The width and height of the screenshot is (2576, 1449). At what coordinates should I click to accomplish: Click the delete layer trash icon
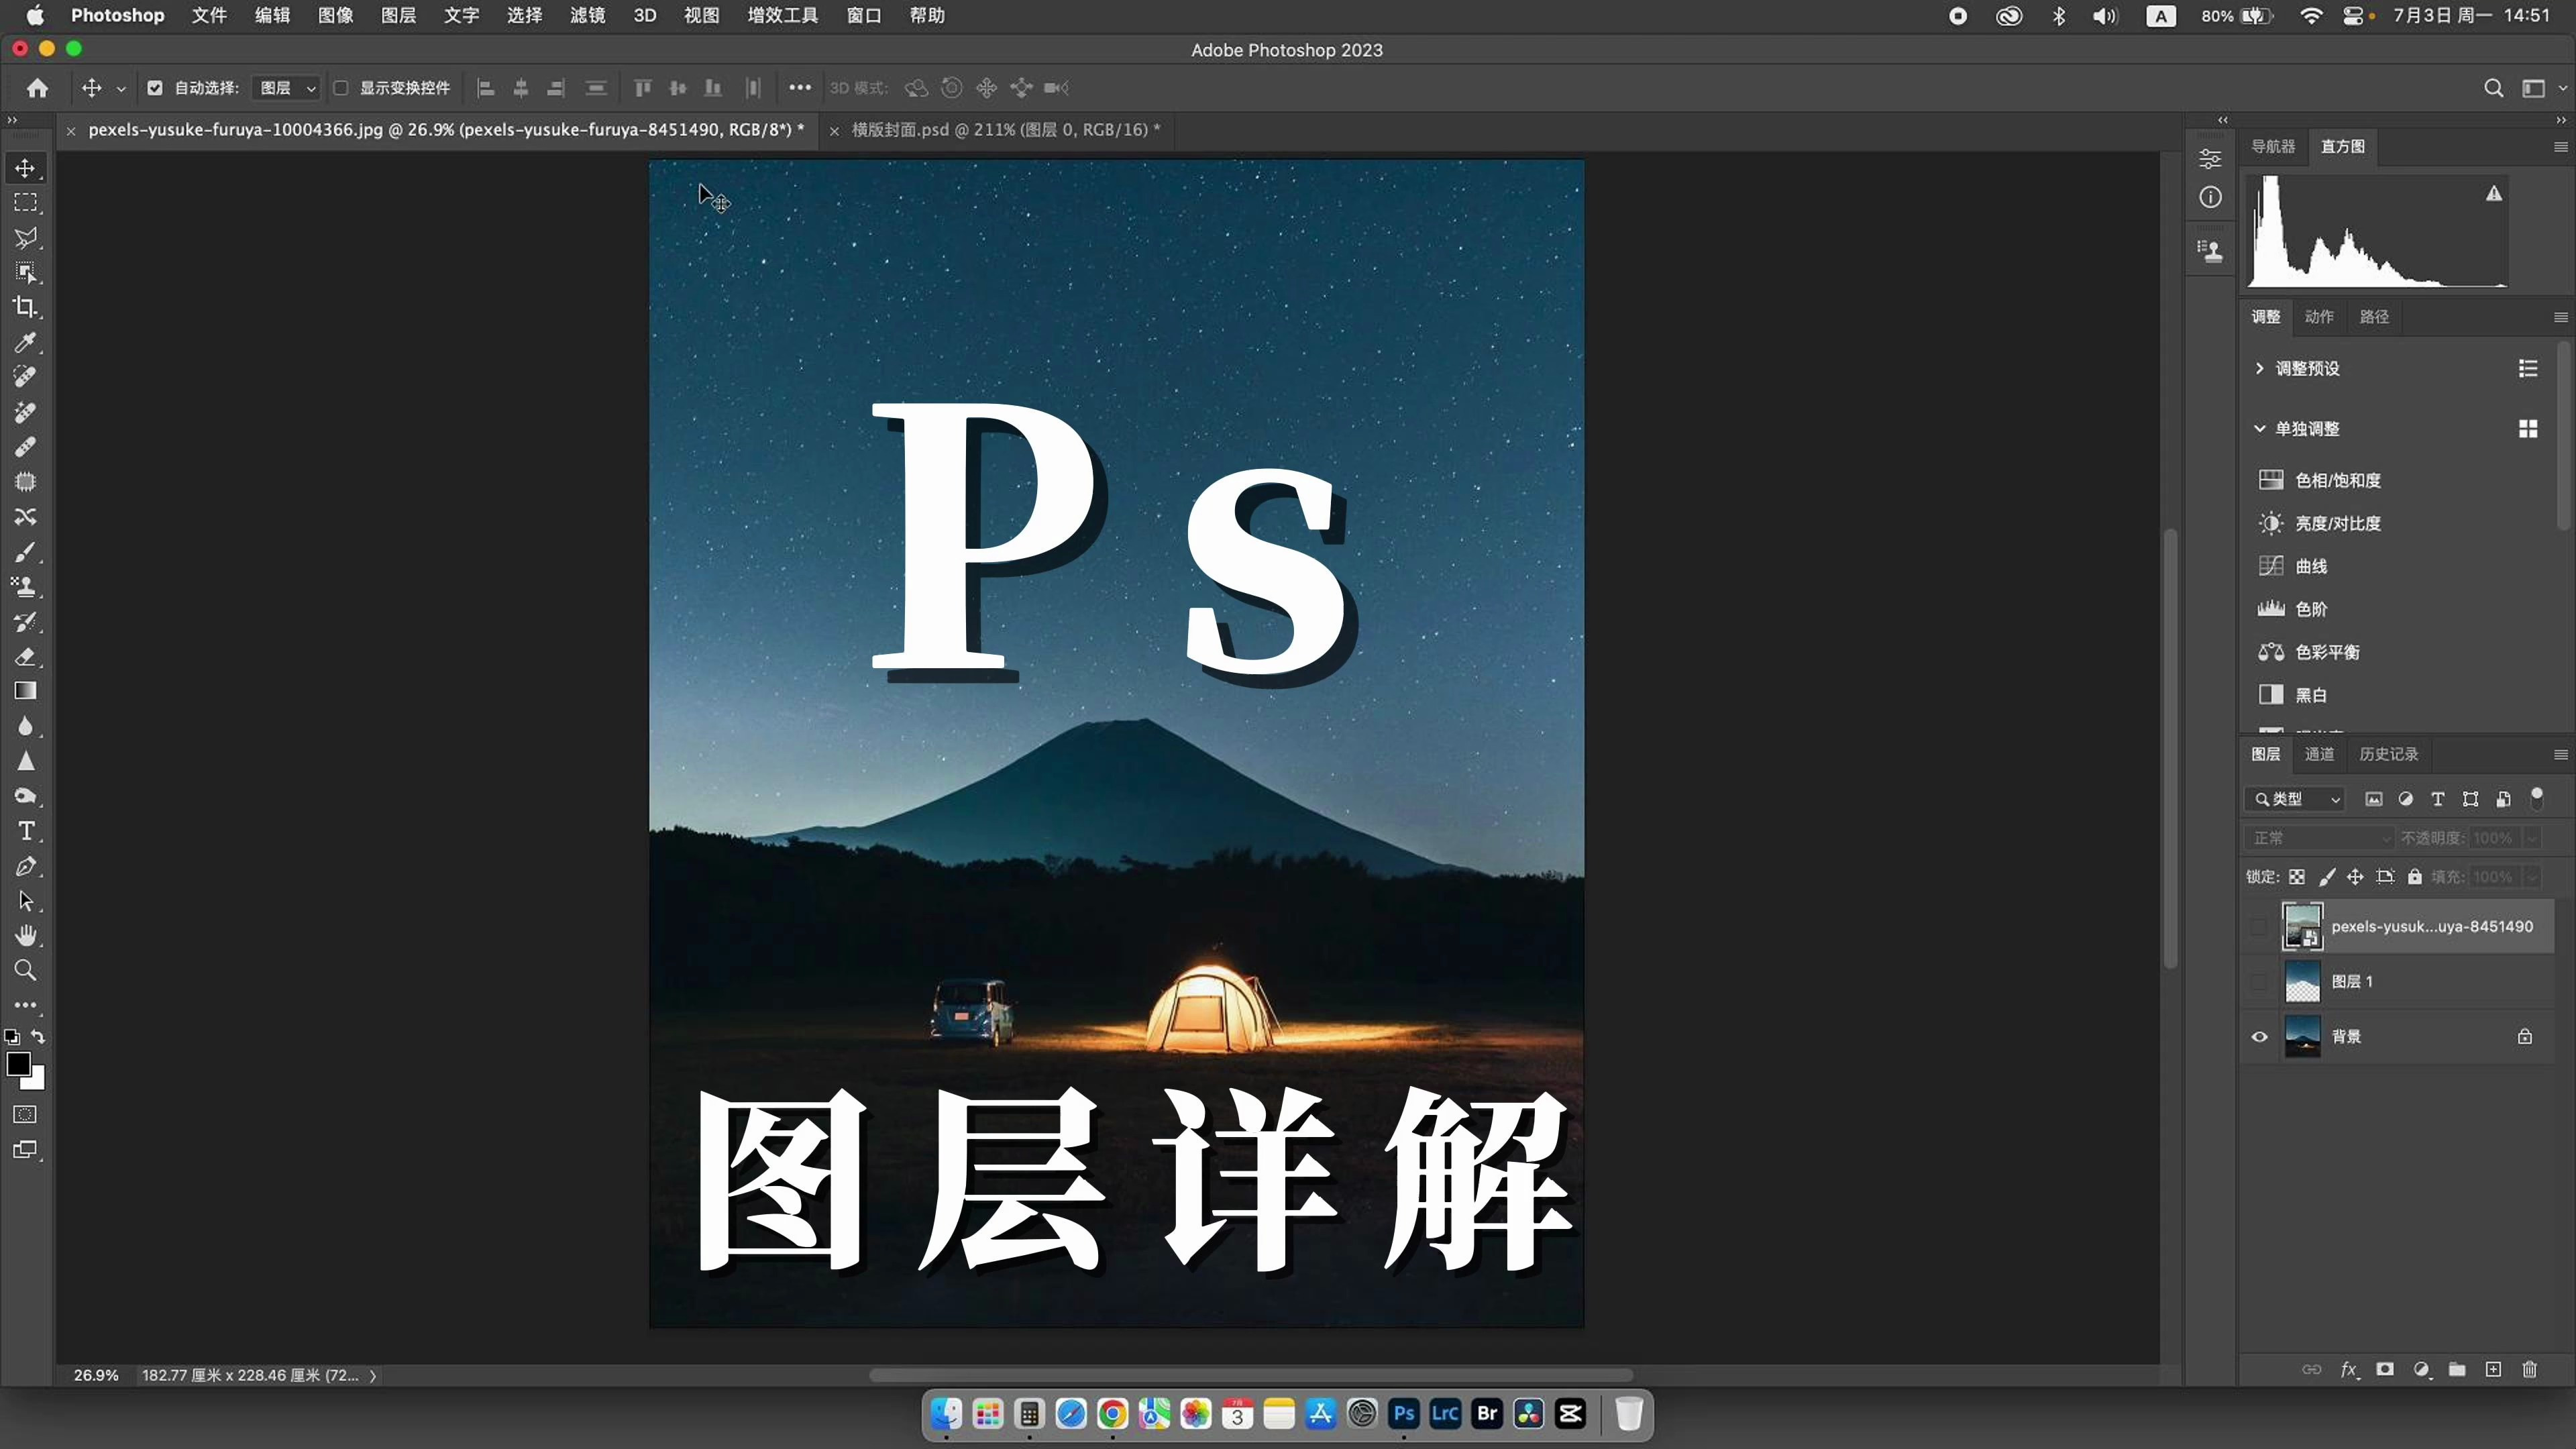coord(2530,1370)
